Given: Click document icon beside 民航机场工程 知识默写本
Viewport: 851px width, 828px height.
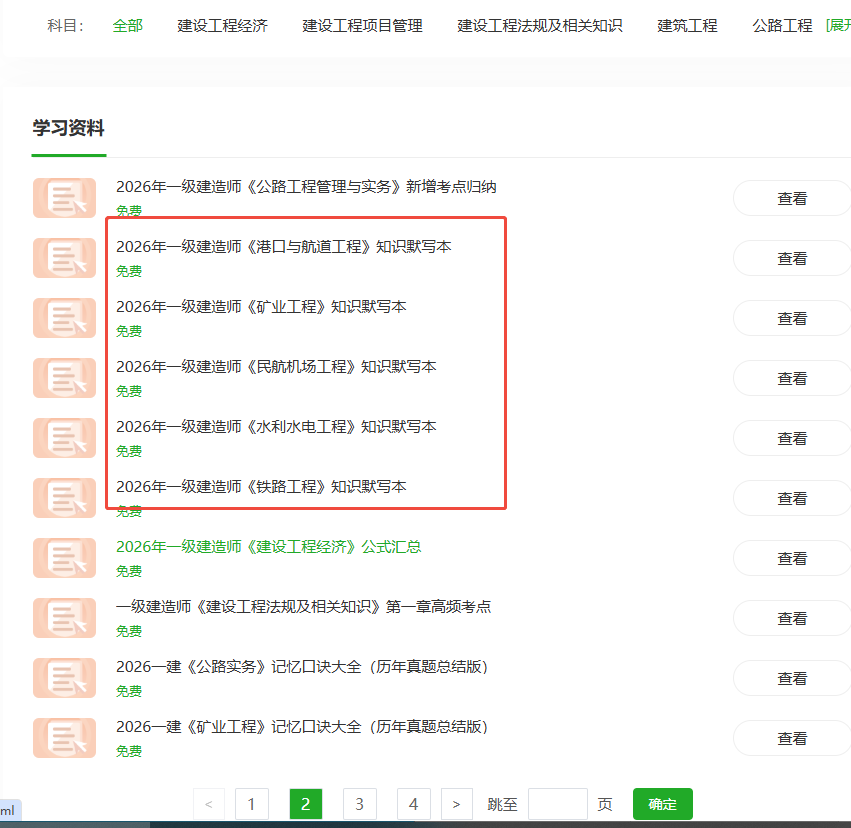Looking at the screenshot, I should (x=64, y=378).
